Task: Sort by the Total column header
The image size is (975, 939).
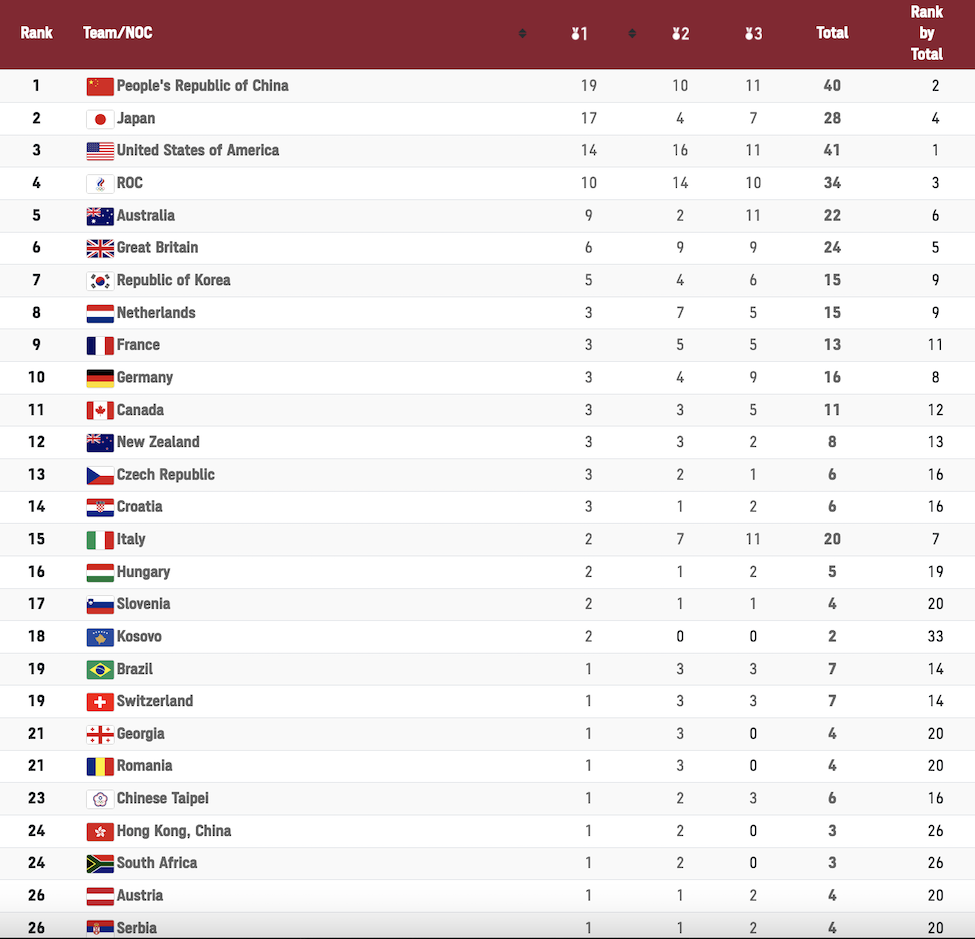Action: coord(832,33)
